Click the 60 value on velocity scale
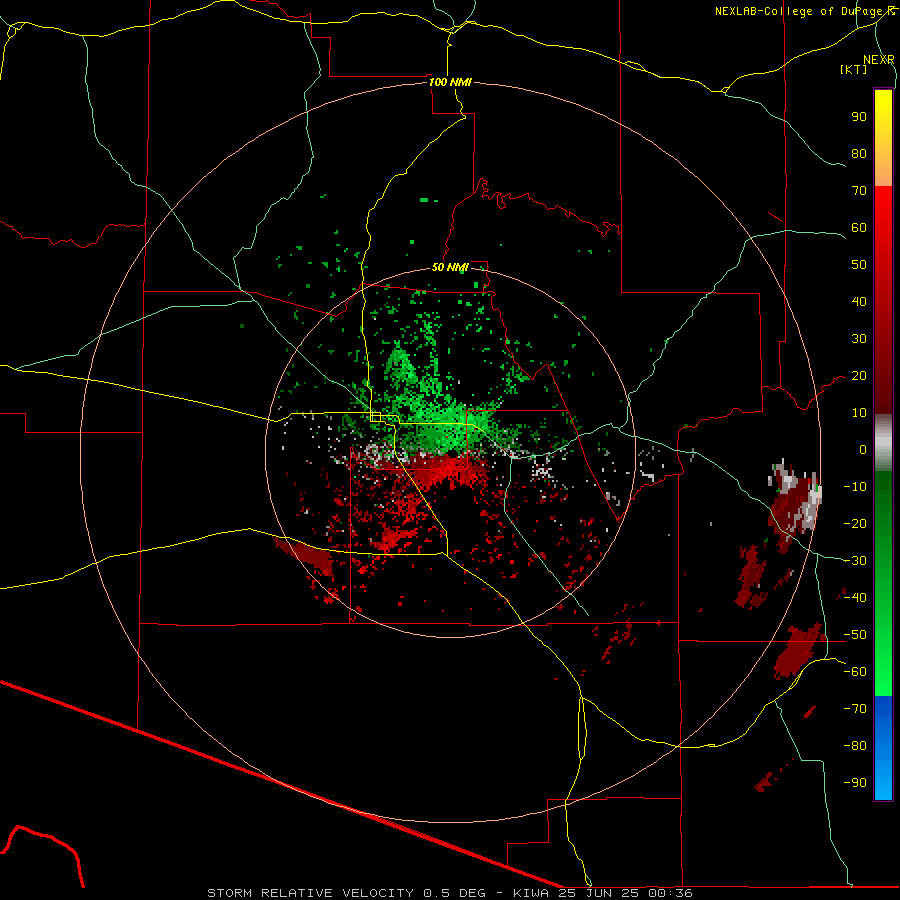Image resolution: width=900 pixels, height=900 pixels. [859, 228]
